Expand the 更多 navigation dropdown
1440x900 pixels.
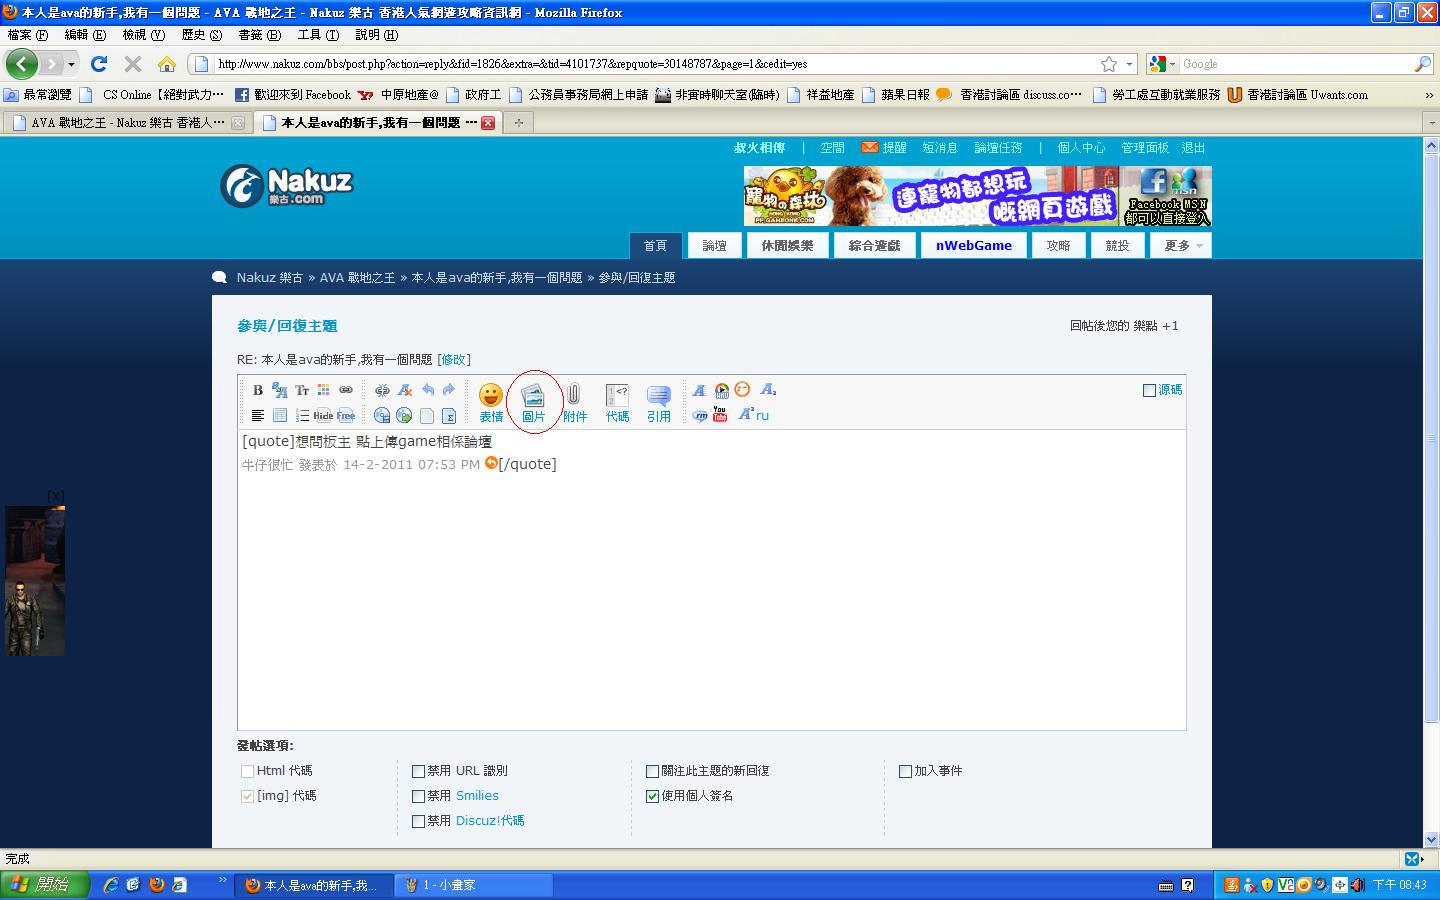pos(1182,245)
